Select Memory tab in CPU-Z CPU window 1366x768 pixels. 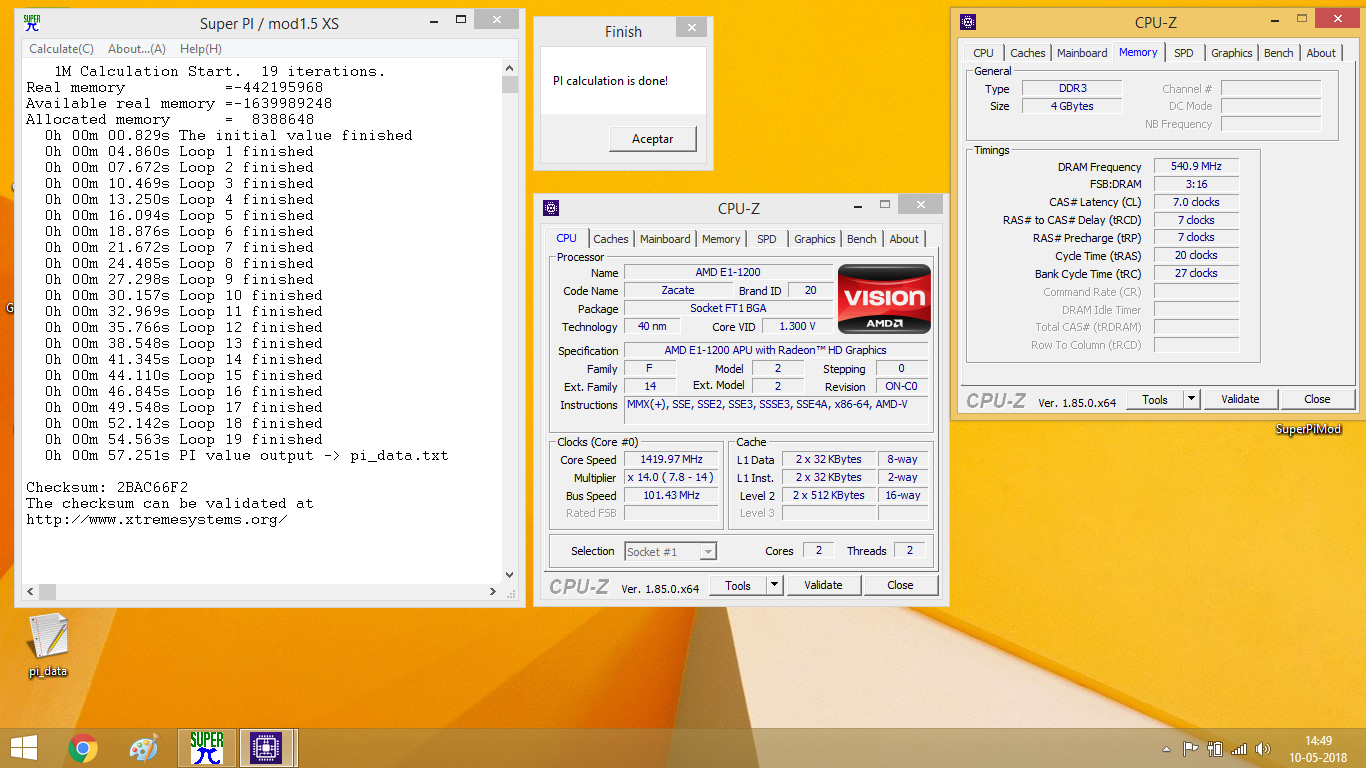[x=721, y=239]
